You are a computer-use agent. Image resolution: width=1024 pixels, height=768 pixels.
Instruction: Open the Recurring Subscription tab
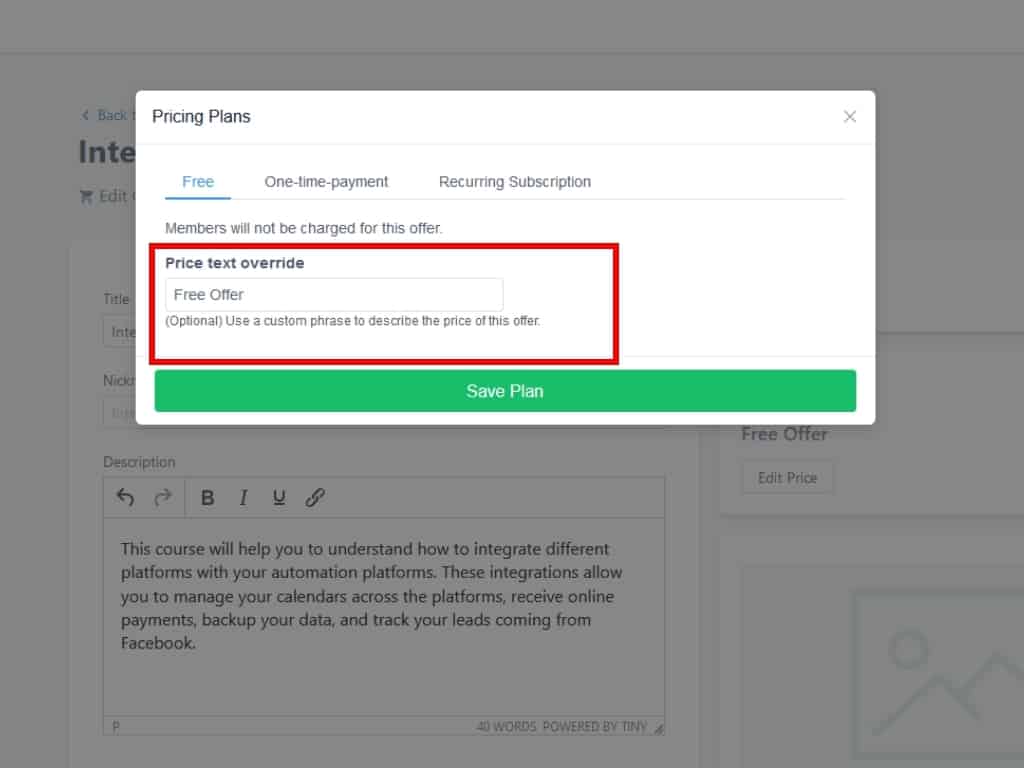point(514,182)
